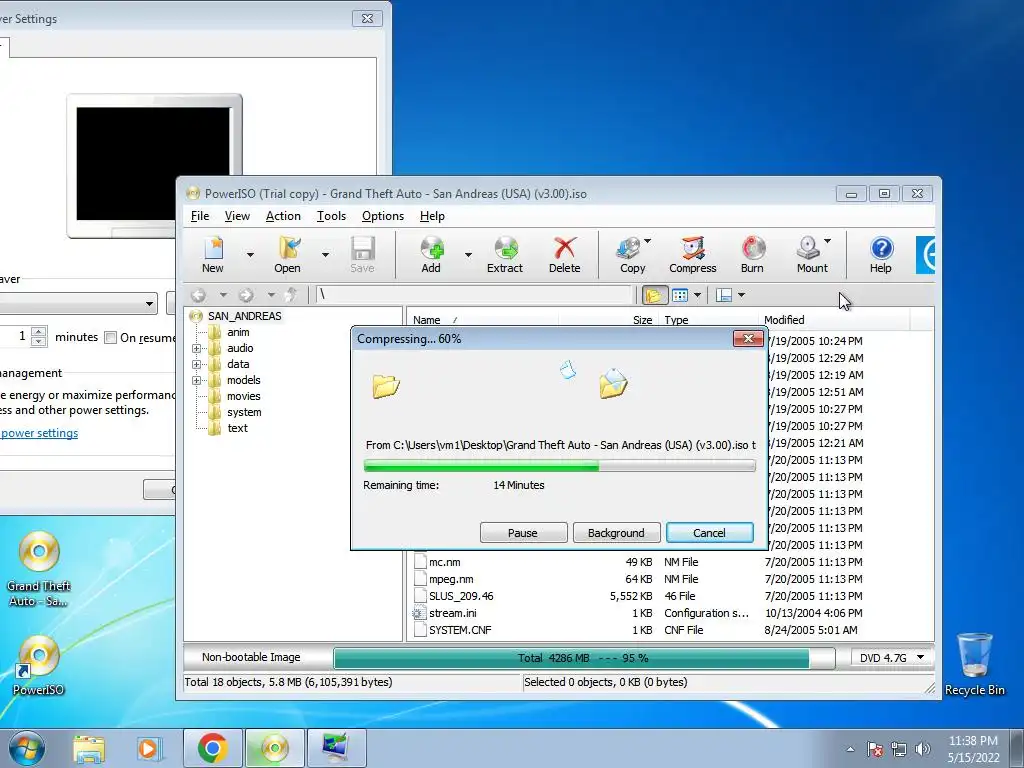Screen dimensions: 1024x768
Task: Open the Mount button dropdown arrow
Action: [827, 241]
